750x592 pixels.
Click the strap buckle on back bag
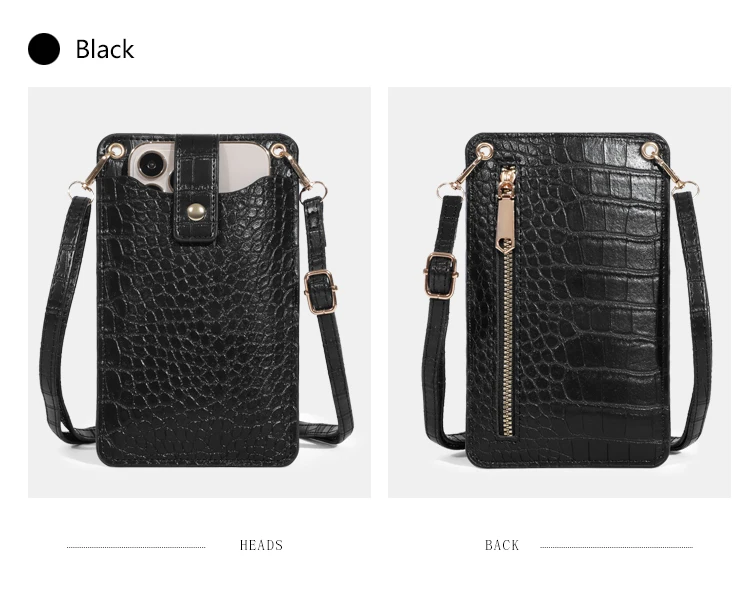pos(441,275)
